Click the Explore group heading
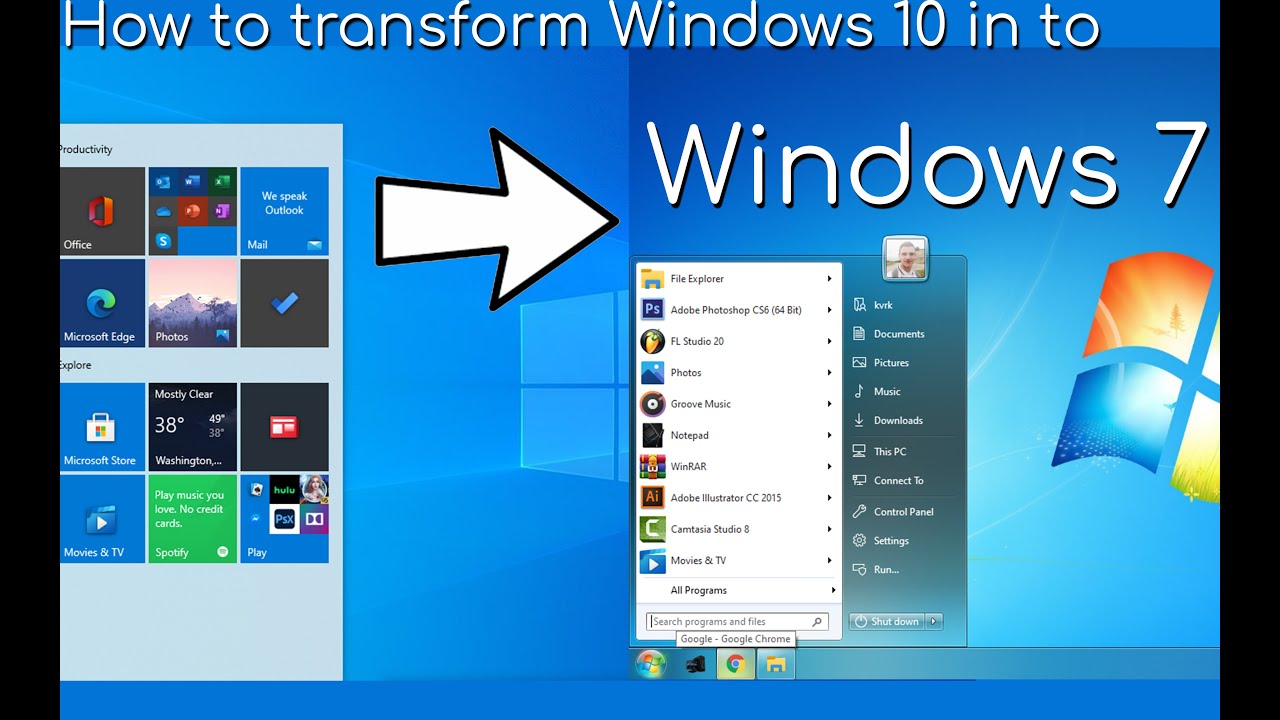This screenshot has height=720, width=1280. click(x=75, y=365)
